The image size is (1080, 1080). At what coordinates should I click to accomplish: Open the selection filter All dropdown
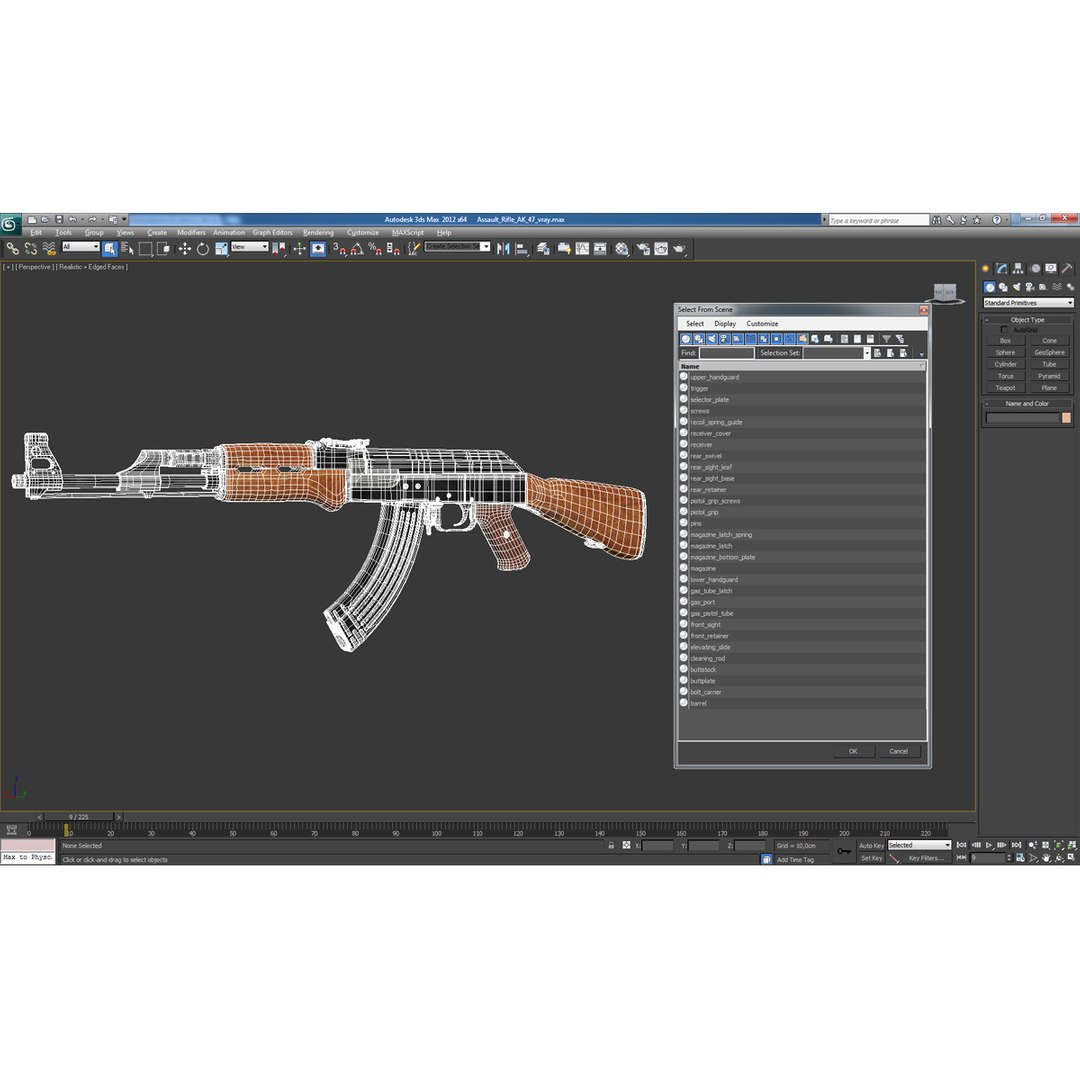tap(81, 247)
